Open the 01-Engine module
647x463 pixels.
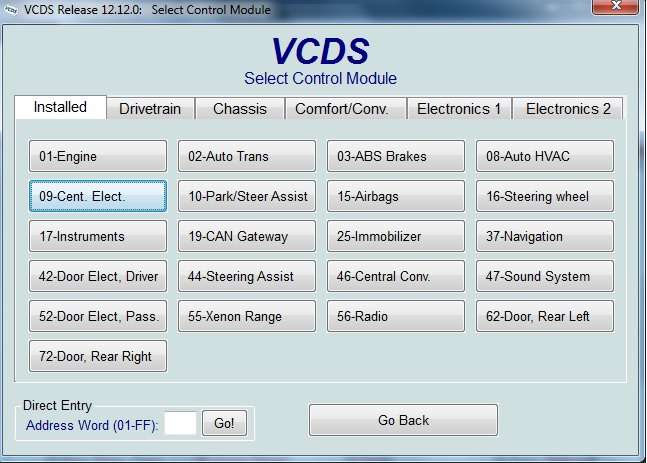pyautogui.click(x=98, y=156)
